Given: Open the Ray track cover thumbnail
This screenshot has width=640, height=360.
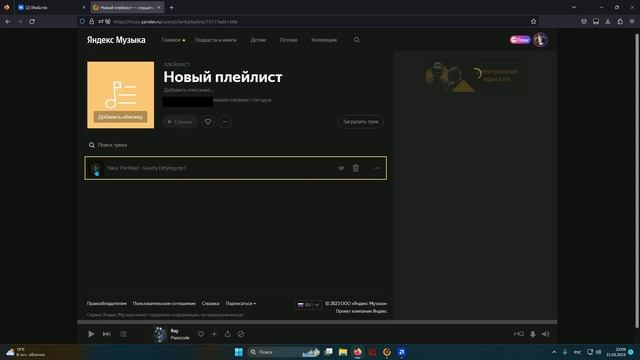Looking at the screenshot, I should [160, 334].
